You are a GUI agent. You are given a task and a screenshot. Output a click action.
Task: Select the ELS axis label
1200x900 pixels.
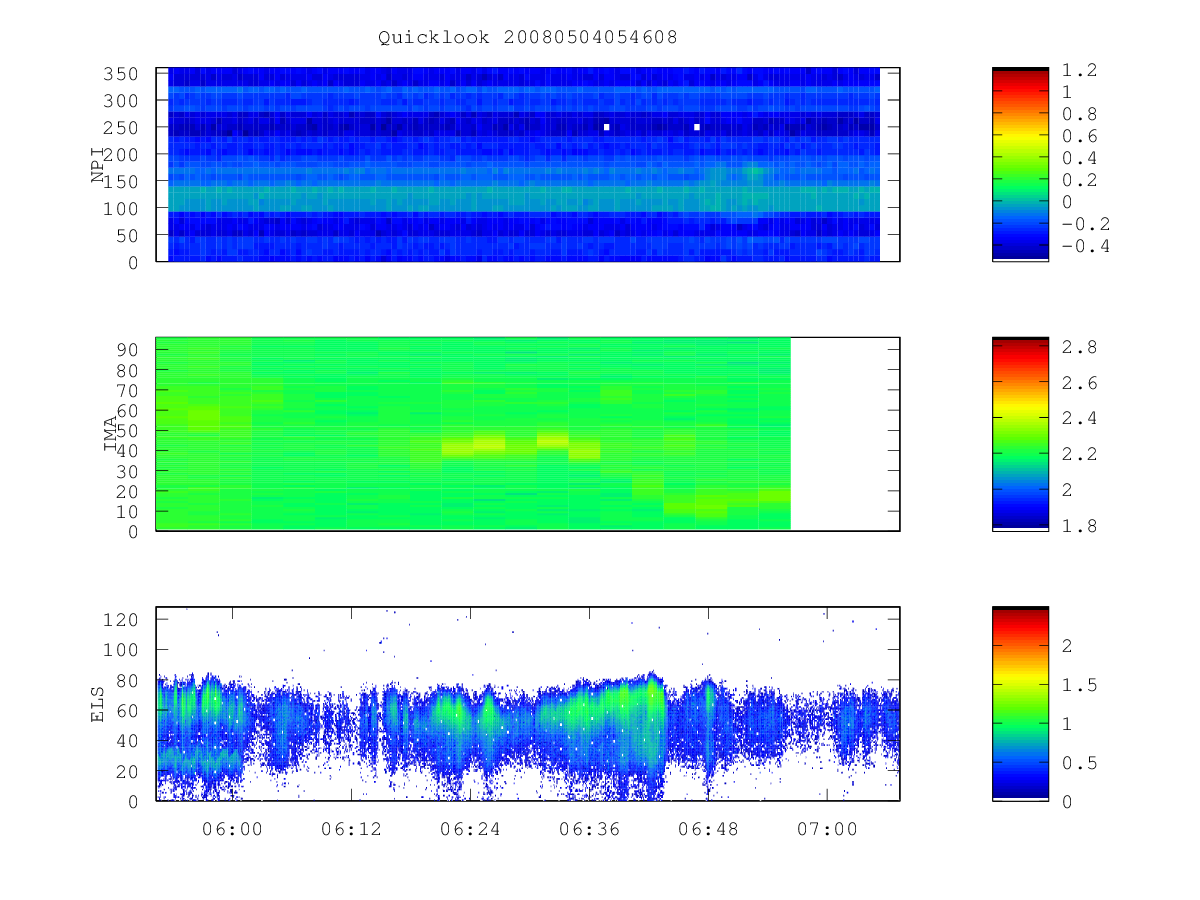98,704
